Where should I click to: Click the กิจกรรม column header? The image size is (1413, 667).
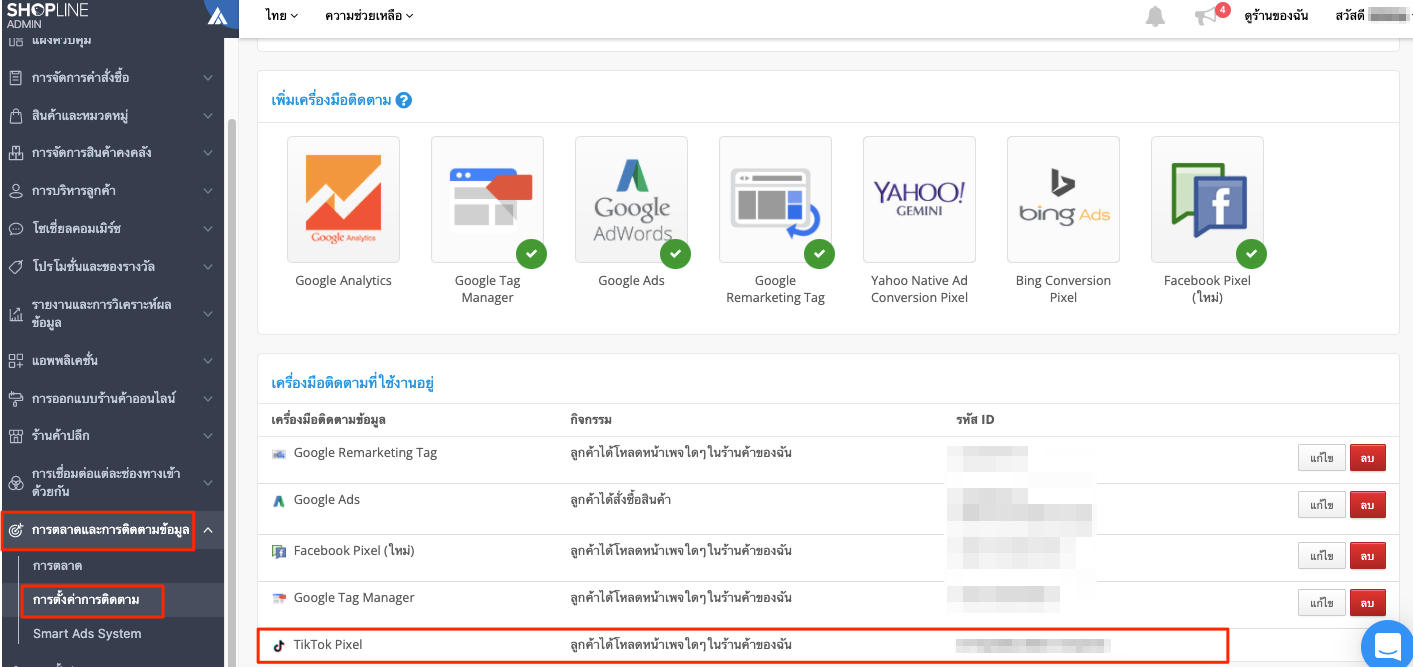coord(591,419)
